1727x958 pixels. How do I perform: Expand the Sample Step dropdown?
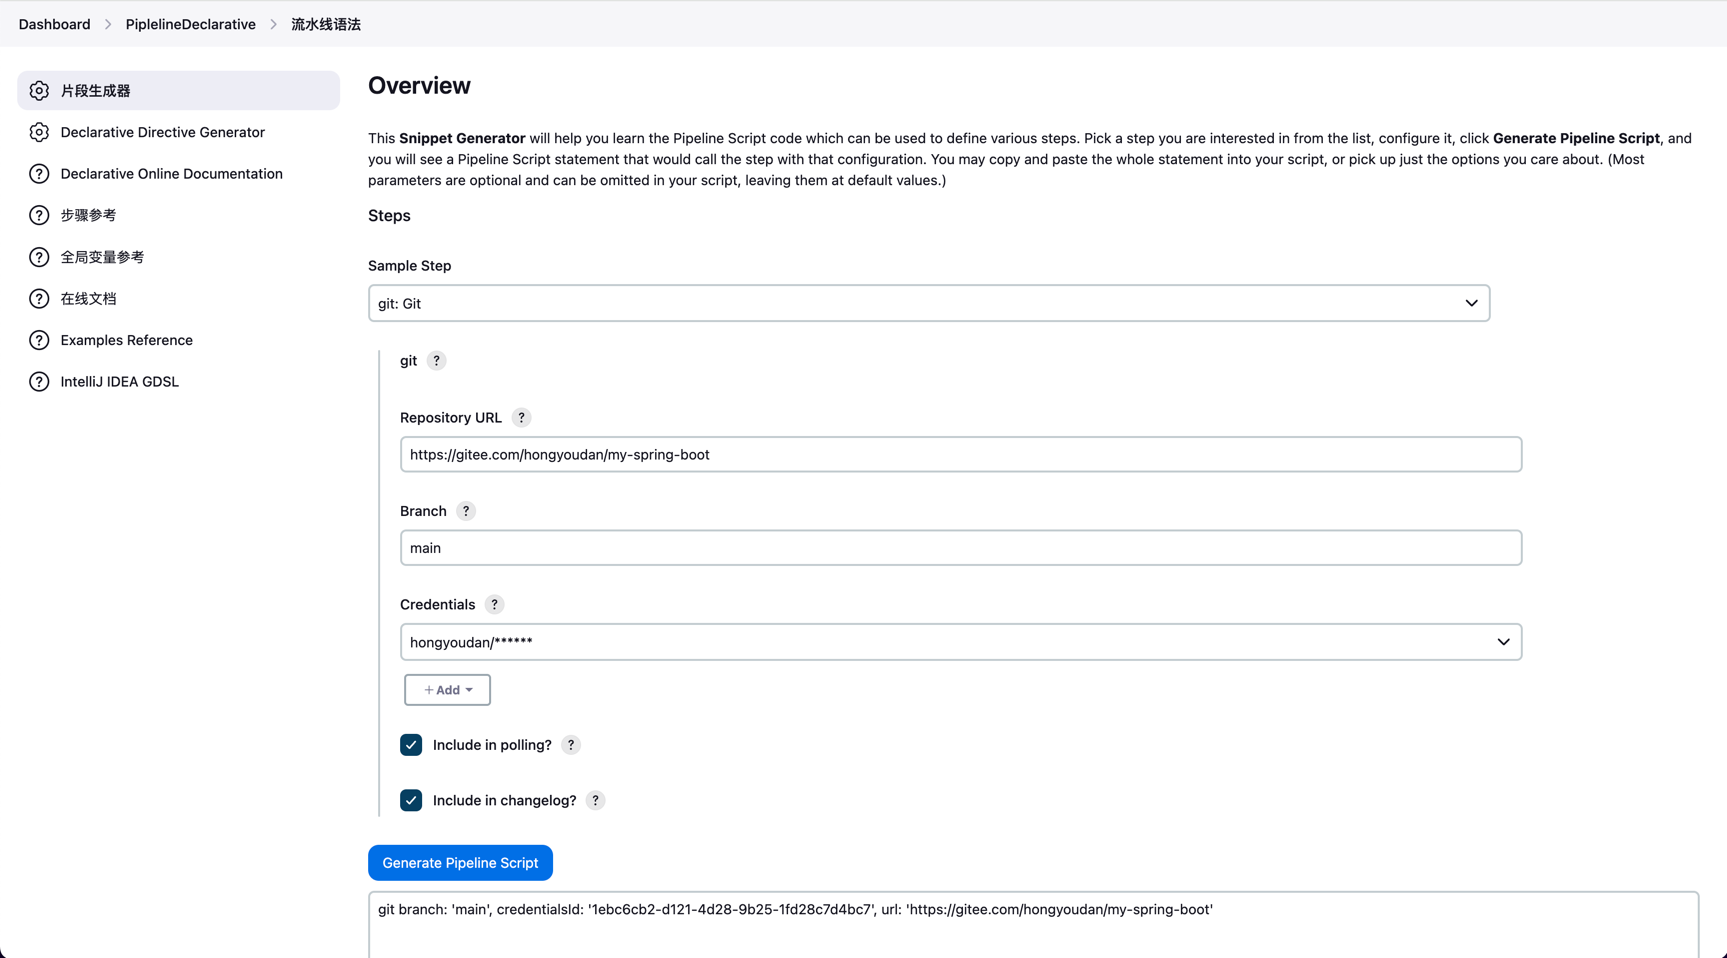coord(928,304)
